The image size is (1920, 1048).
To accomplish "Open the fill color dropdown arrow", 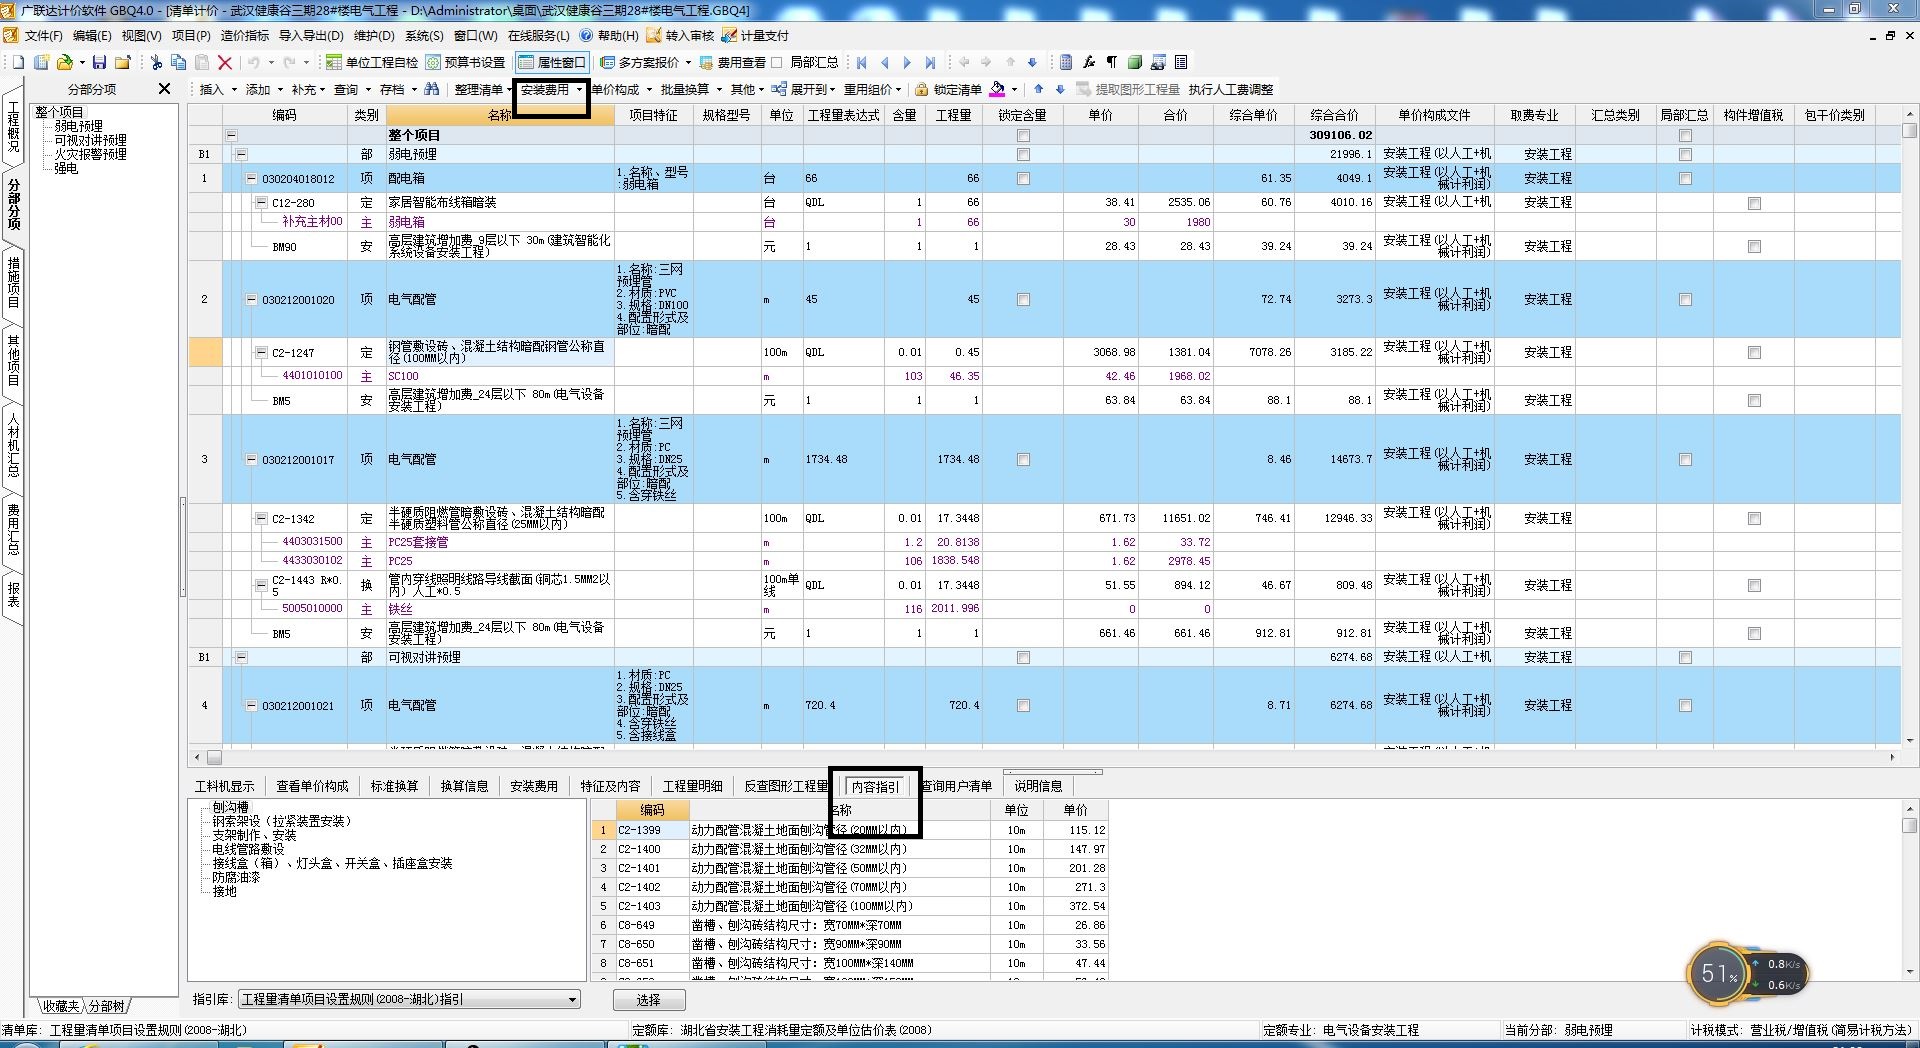I will 1014,89.
